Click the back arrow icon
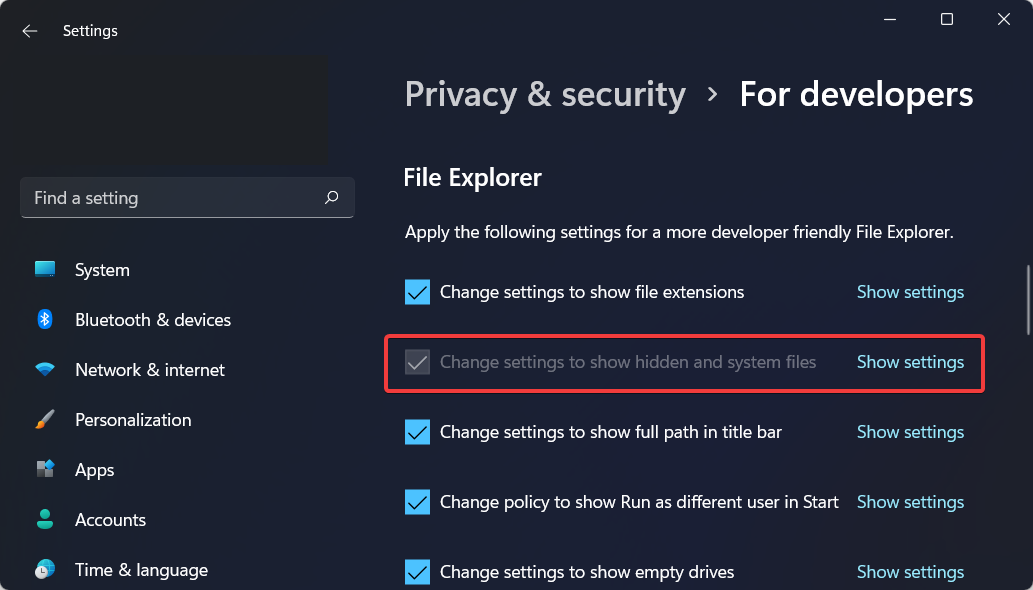Image resolution: width=1033 pixels, height=590 pixels. tap(30, 31)
